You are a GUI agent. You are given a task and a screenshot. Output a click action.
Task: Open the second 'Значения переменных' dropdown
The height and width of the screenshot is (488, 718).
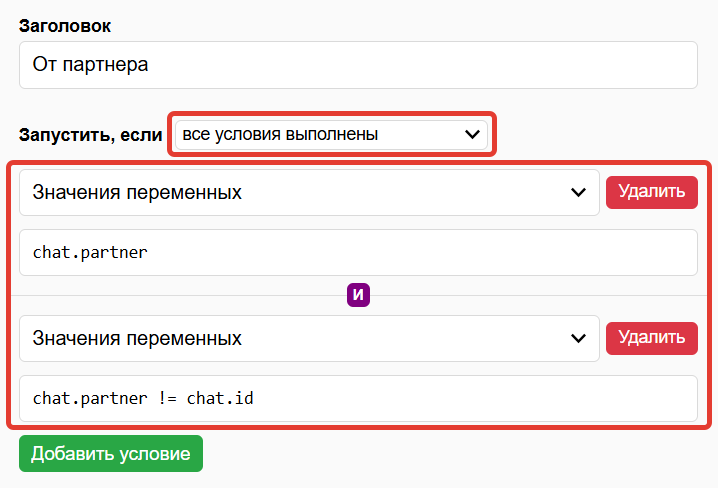(309, 338)
